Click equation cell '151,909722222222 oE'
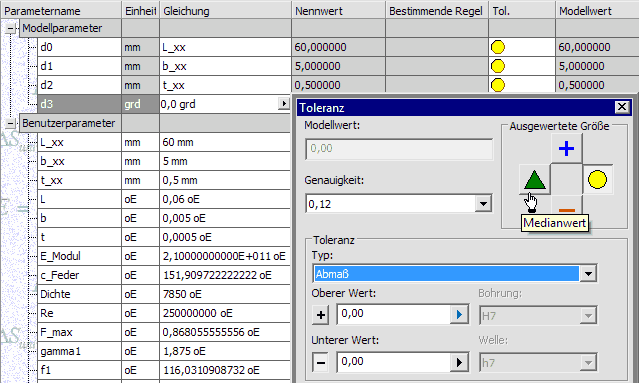 225,275
